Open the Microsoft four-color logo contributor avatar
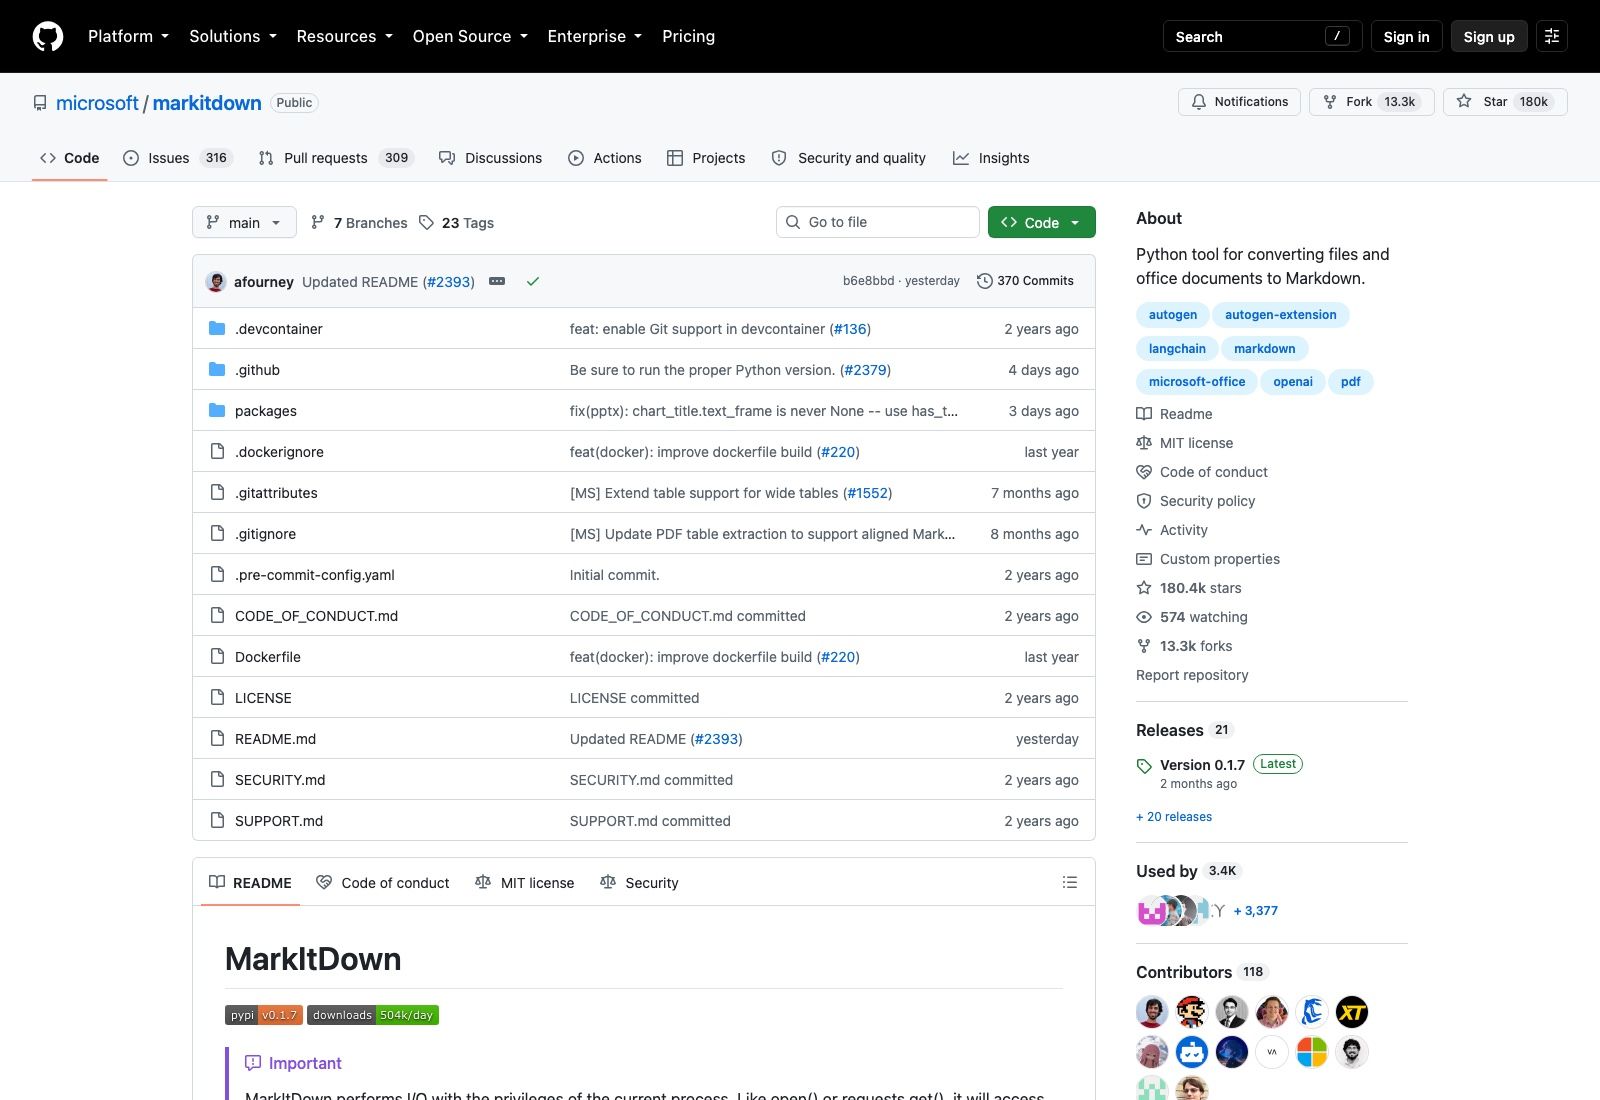 pyautogui.click(x=1312, y=1052)
